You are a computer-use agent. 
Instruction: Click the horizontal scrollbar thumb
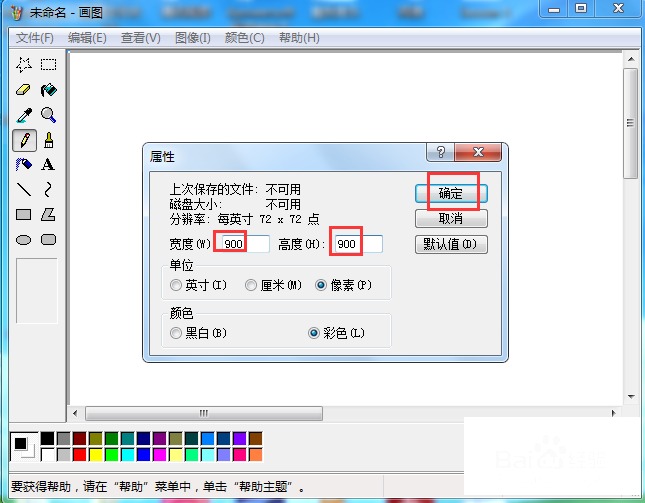click(x=204, y=413)
